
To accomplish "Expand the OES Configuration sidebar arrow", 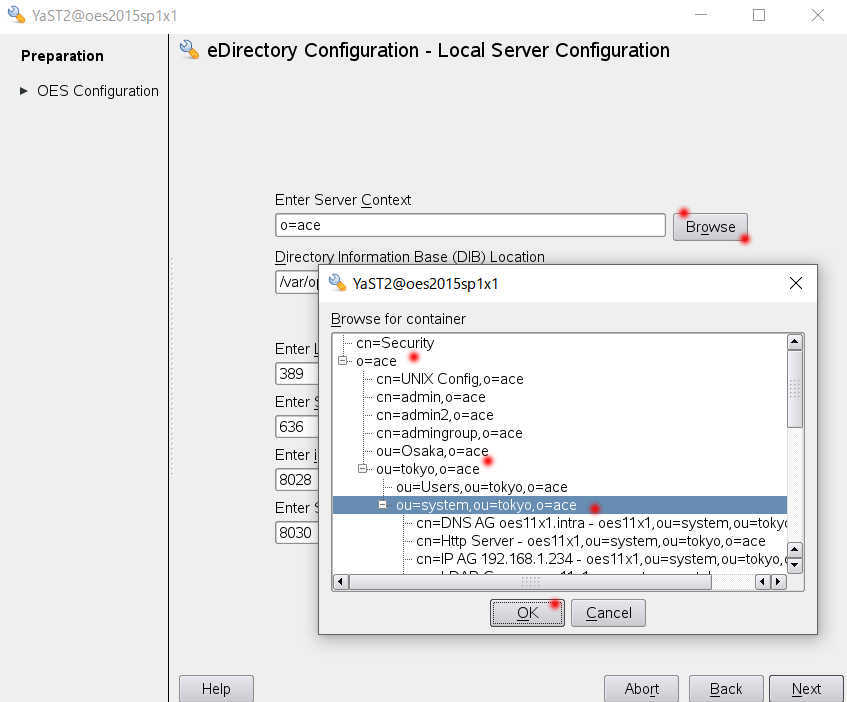I will pyautogui.click(x=23, y=91).
